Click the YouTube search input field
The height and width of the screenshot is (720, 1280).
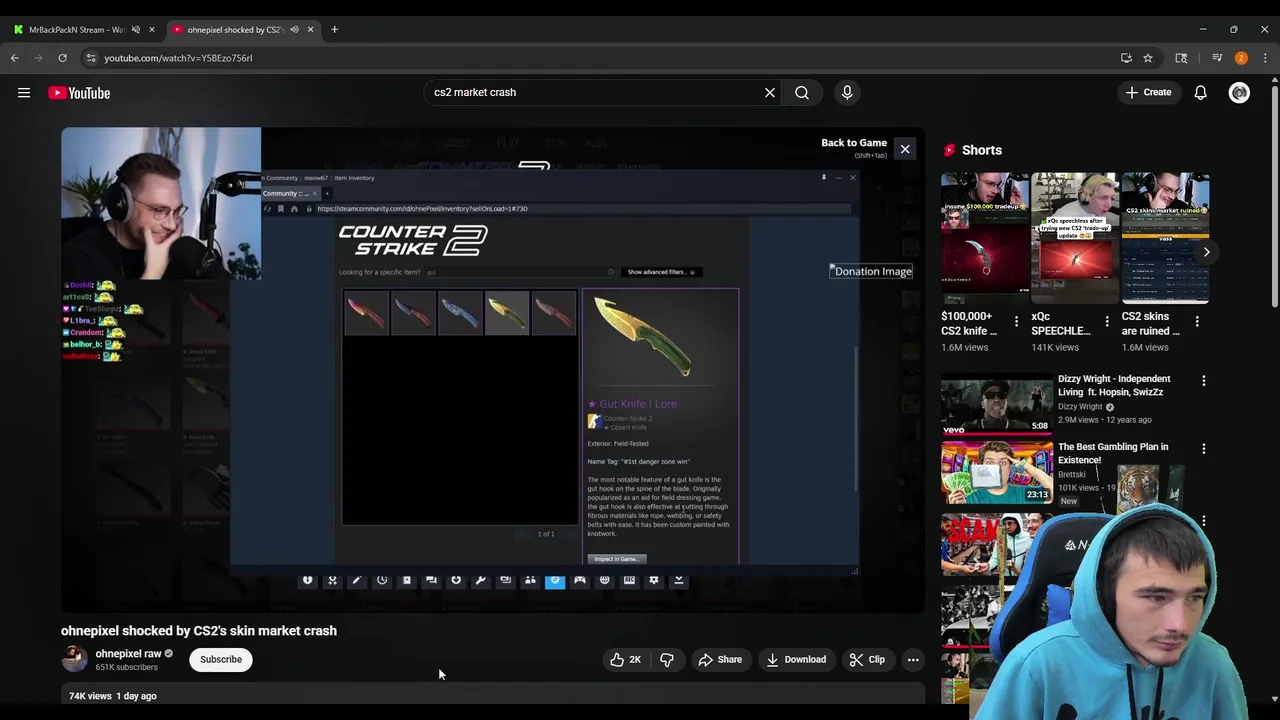point(595,92)
